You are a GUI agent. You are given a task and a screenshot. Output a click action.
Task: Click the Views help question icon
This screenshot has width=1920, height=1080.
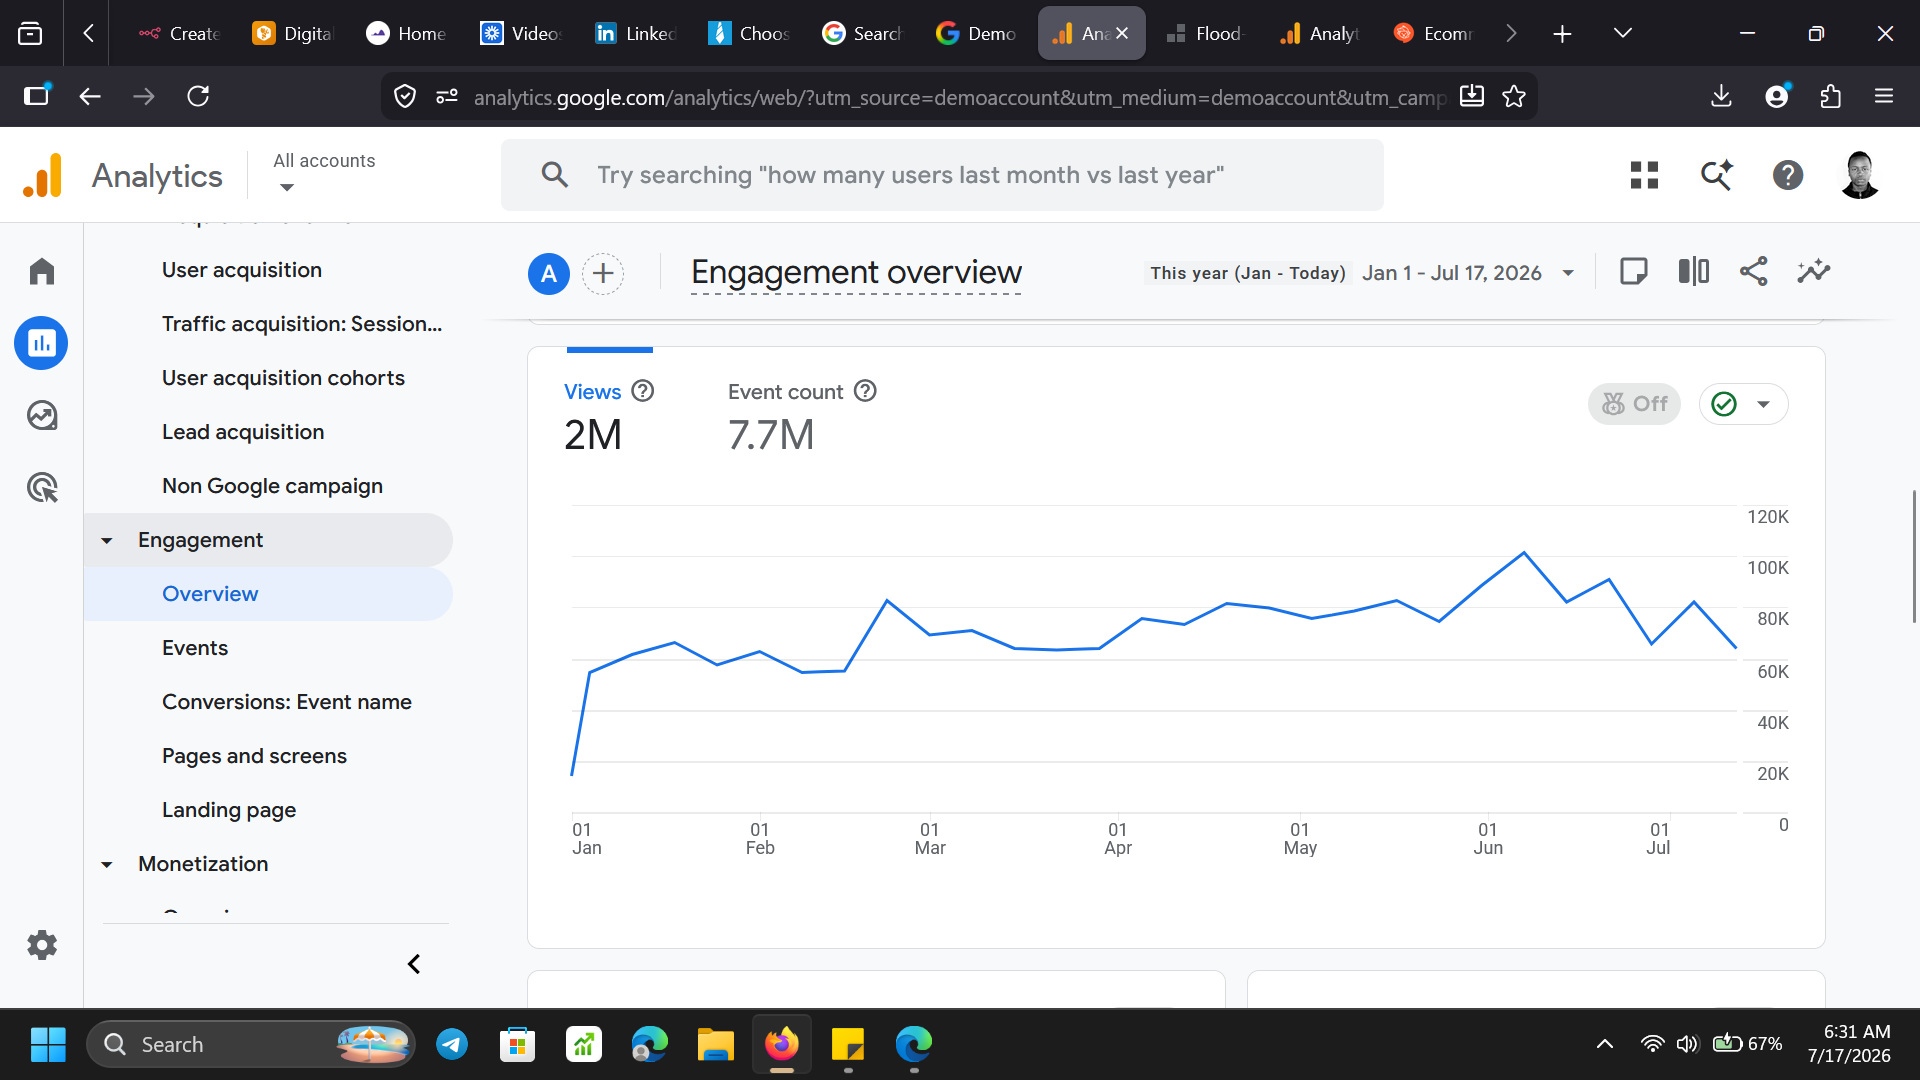click(643, 391)
